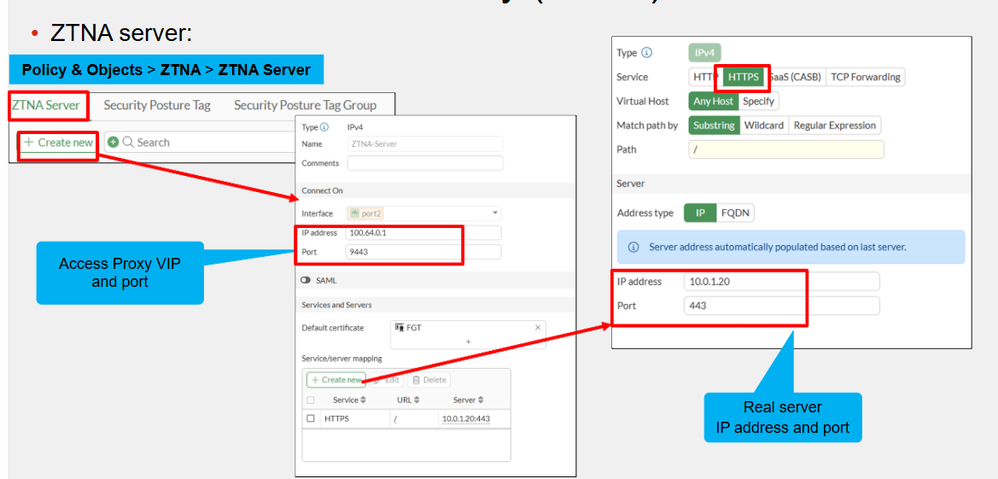
Task: Click the green plus filter icon beside Search
Action: click(x=113, y=142)
